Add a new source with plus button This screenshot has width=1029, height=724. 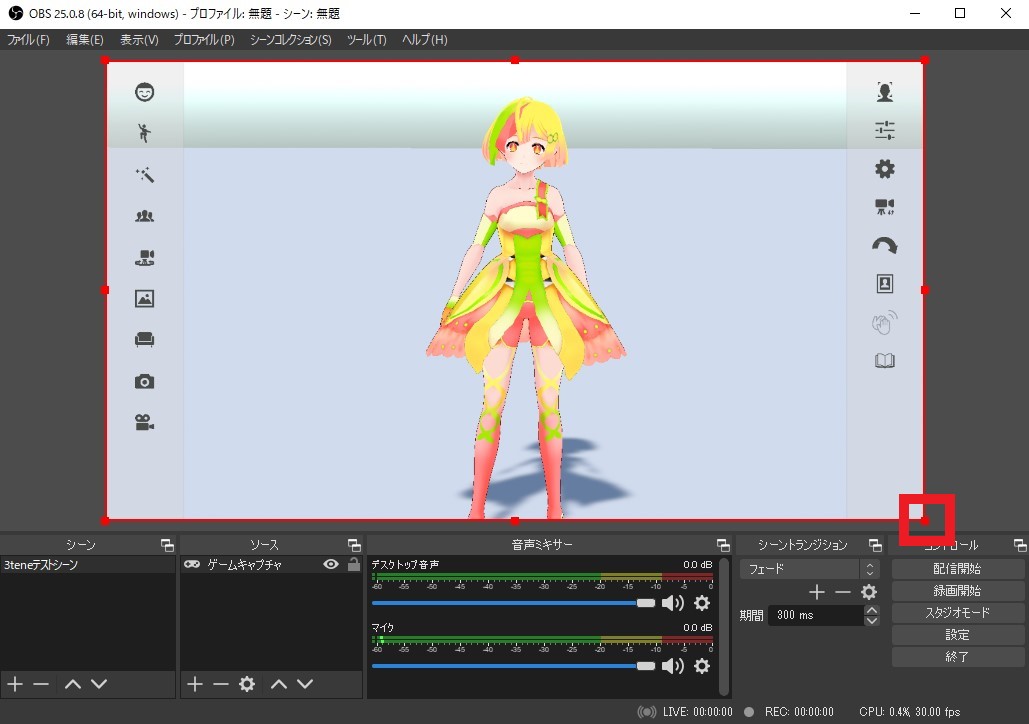tap(195, 684)
